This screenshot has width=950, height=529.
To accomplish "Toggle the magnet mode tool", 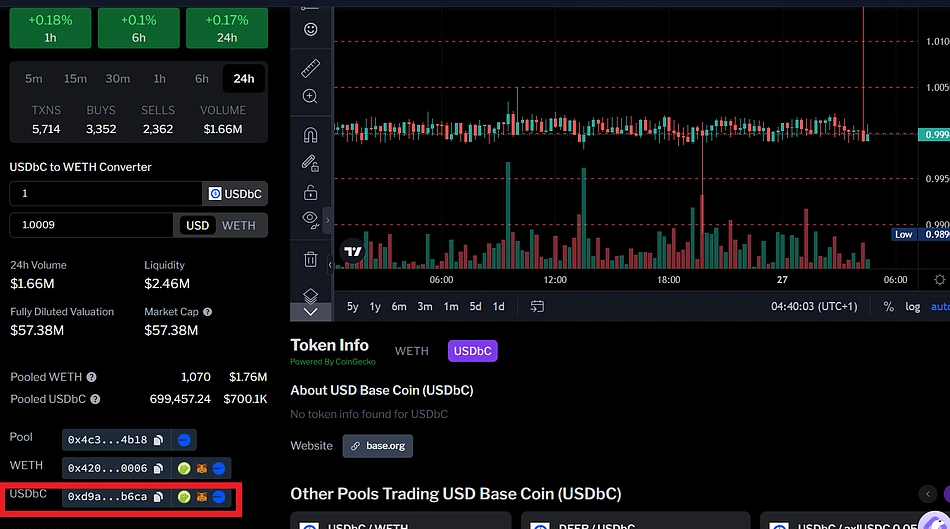I will click(310, 134).
